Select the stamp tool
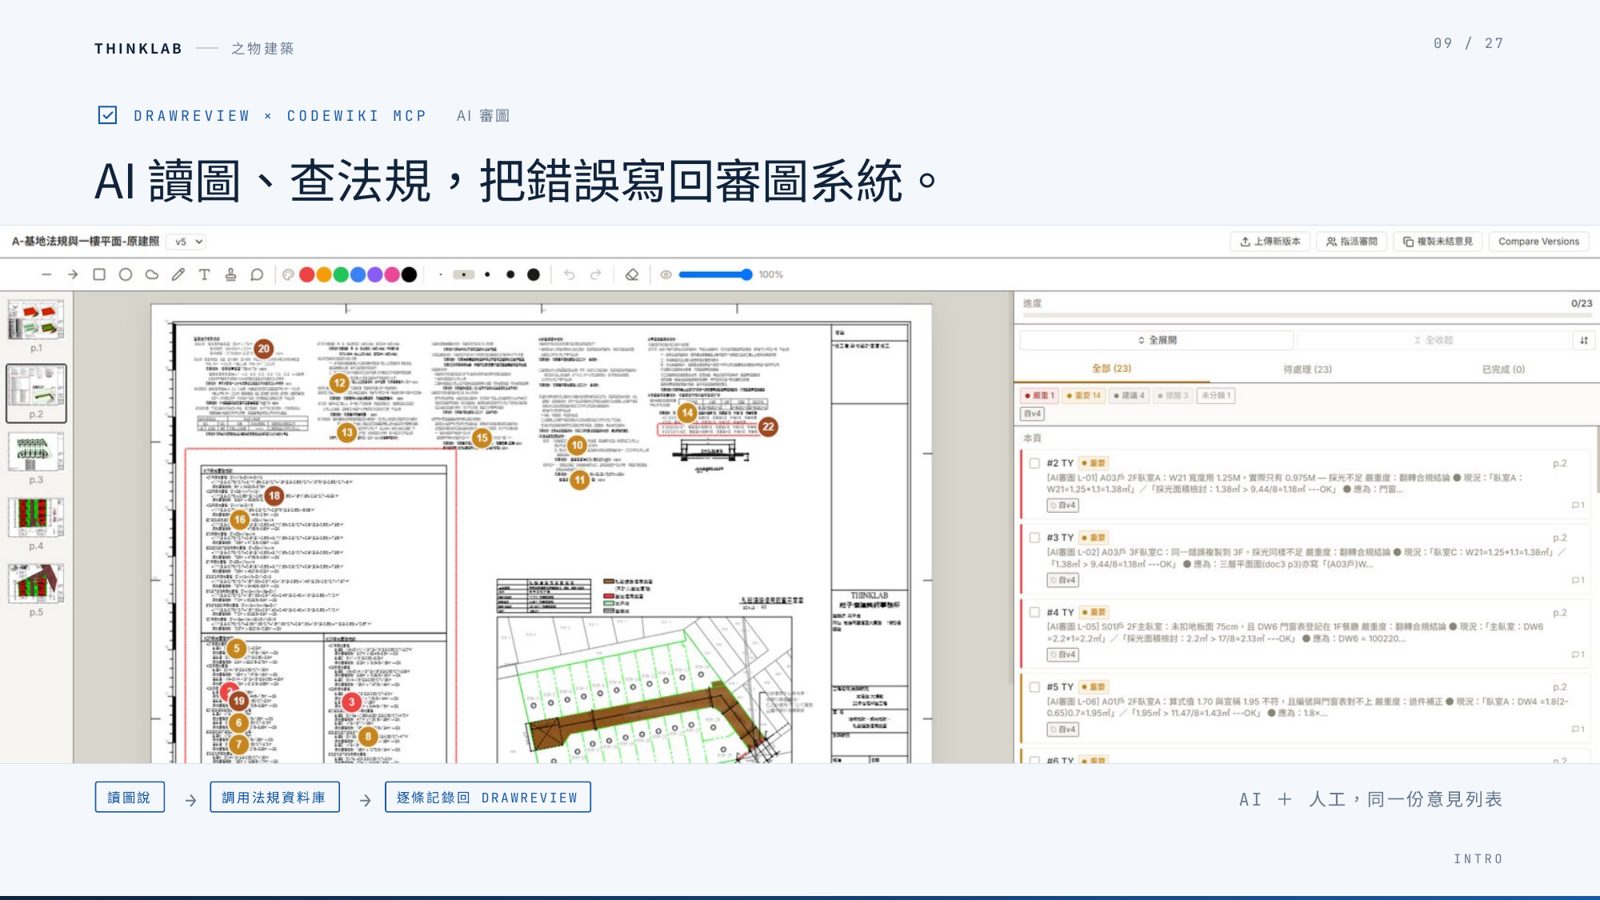The image size is (1600, 900). pos(231,274)
